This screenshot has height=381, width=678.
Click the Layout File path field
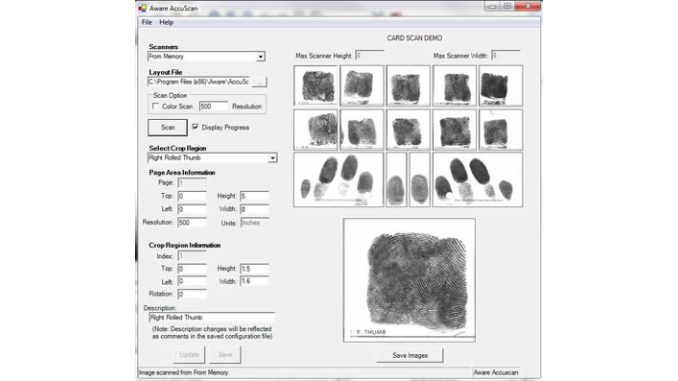click(x=199, y=82)
